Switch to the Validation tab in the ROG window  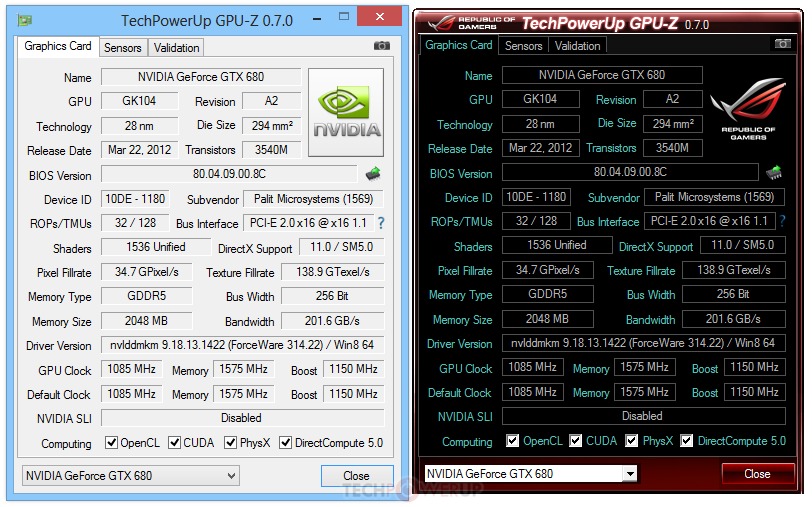point(577,45)
